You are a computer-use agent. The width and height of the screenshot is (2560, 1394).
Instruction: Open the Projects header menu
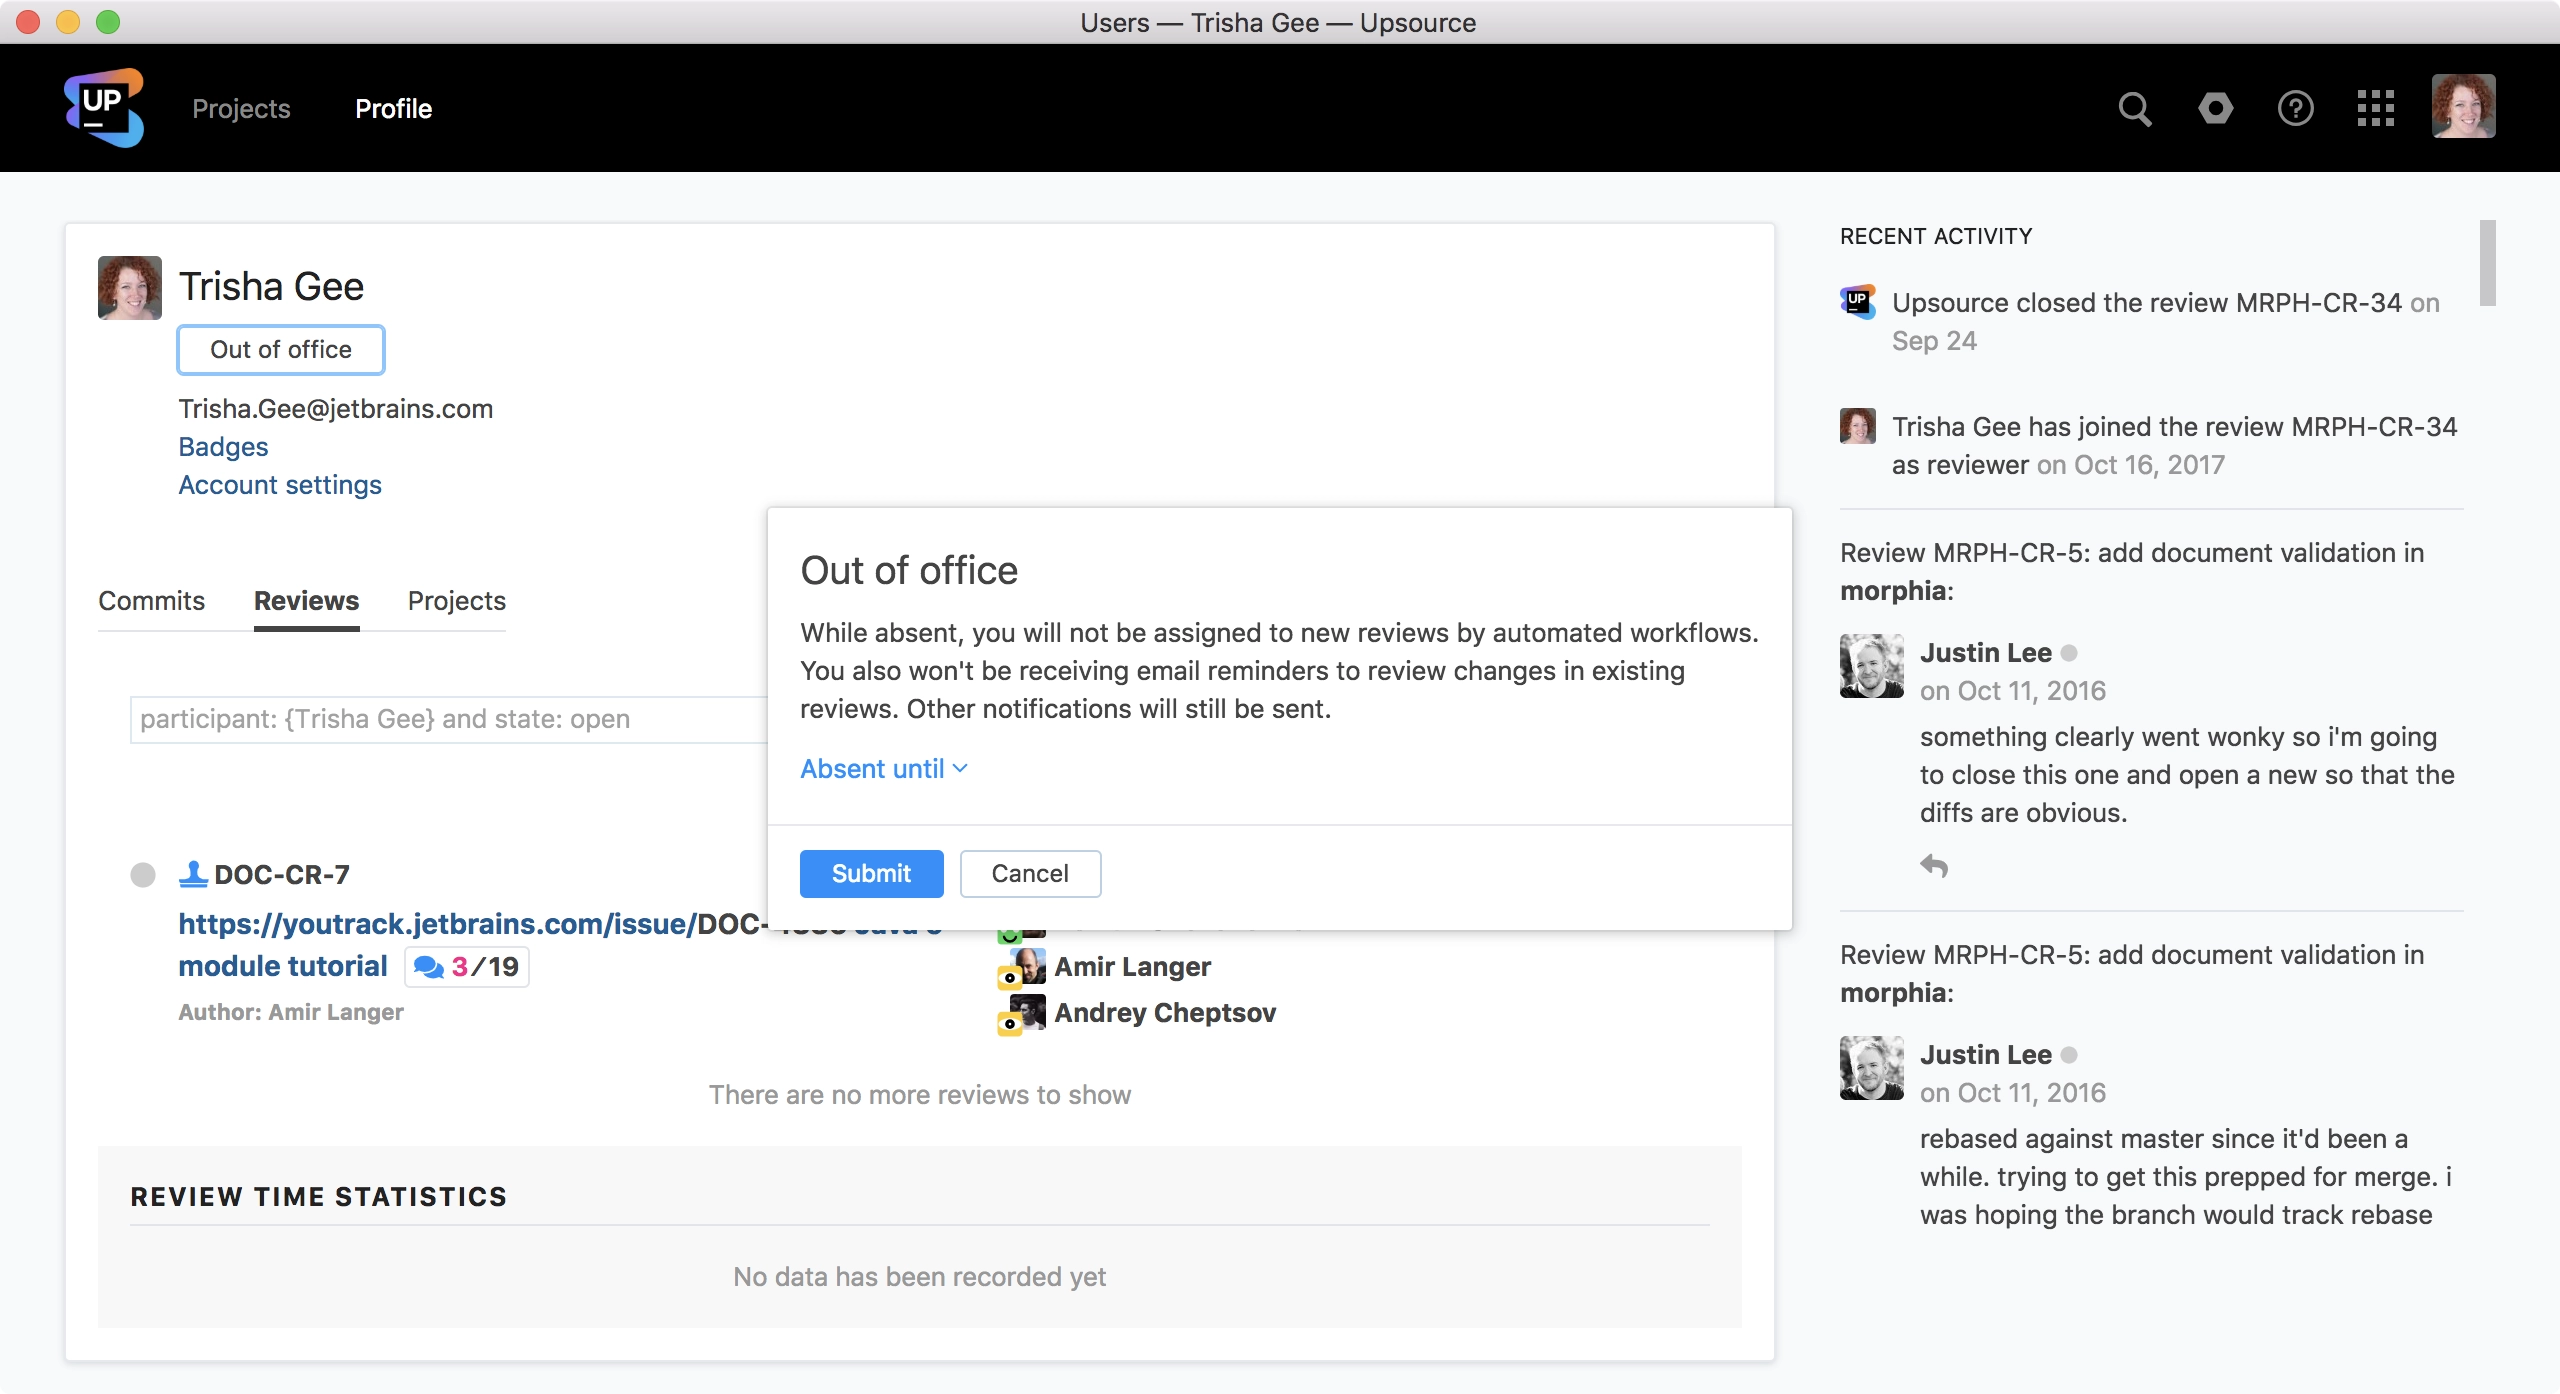coord(241,108)
